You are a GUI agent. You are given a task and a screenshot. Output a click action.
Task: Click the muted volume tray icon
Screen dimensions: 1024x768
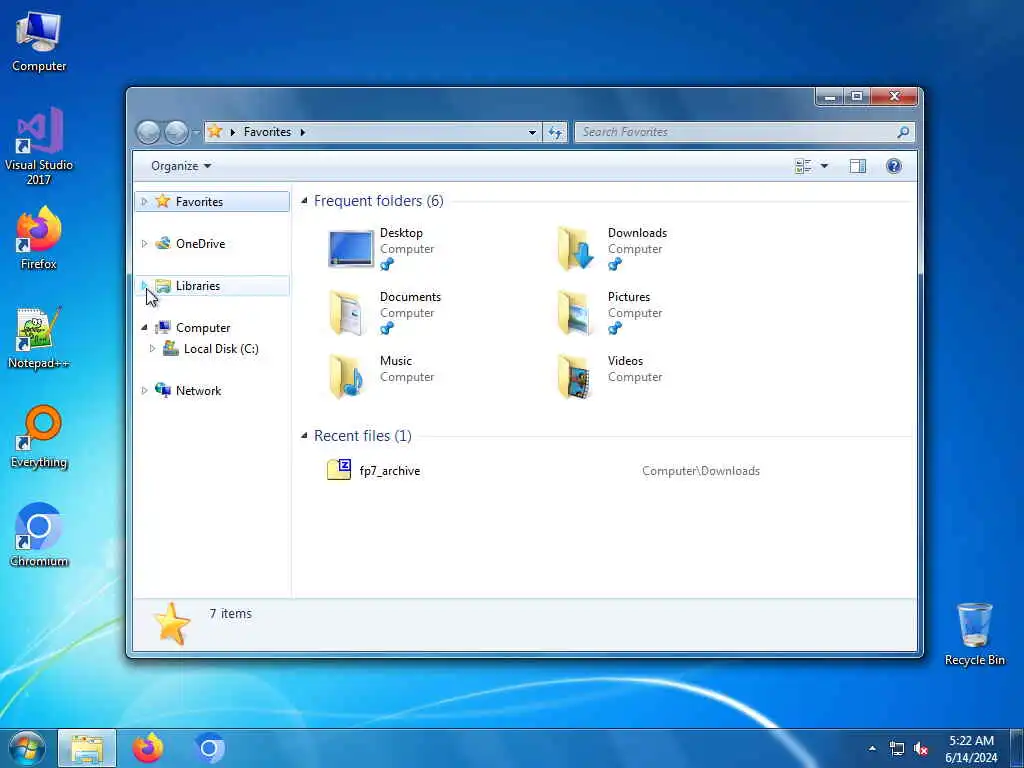point(921,749)
